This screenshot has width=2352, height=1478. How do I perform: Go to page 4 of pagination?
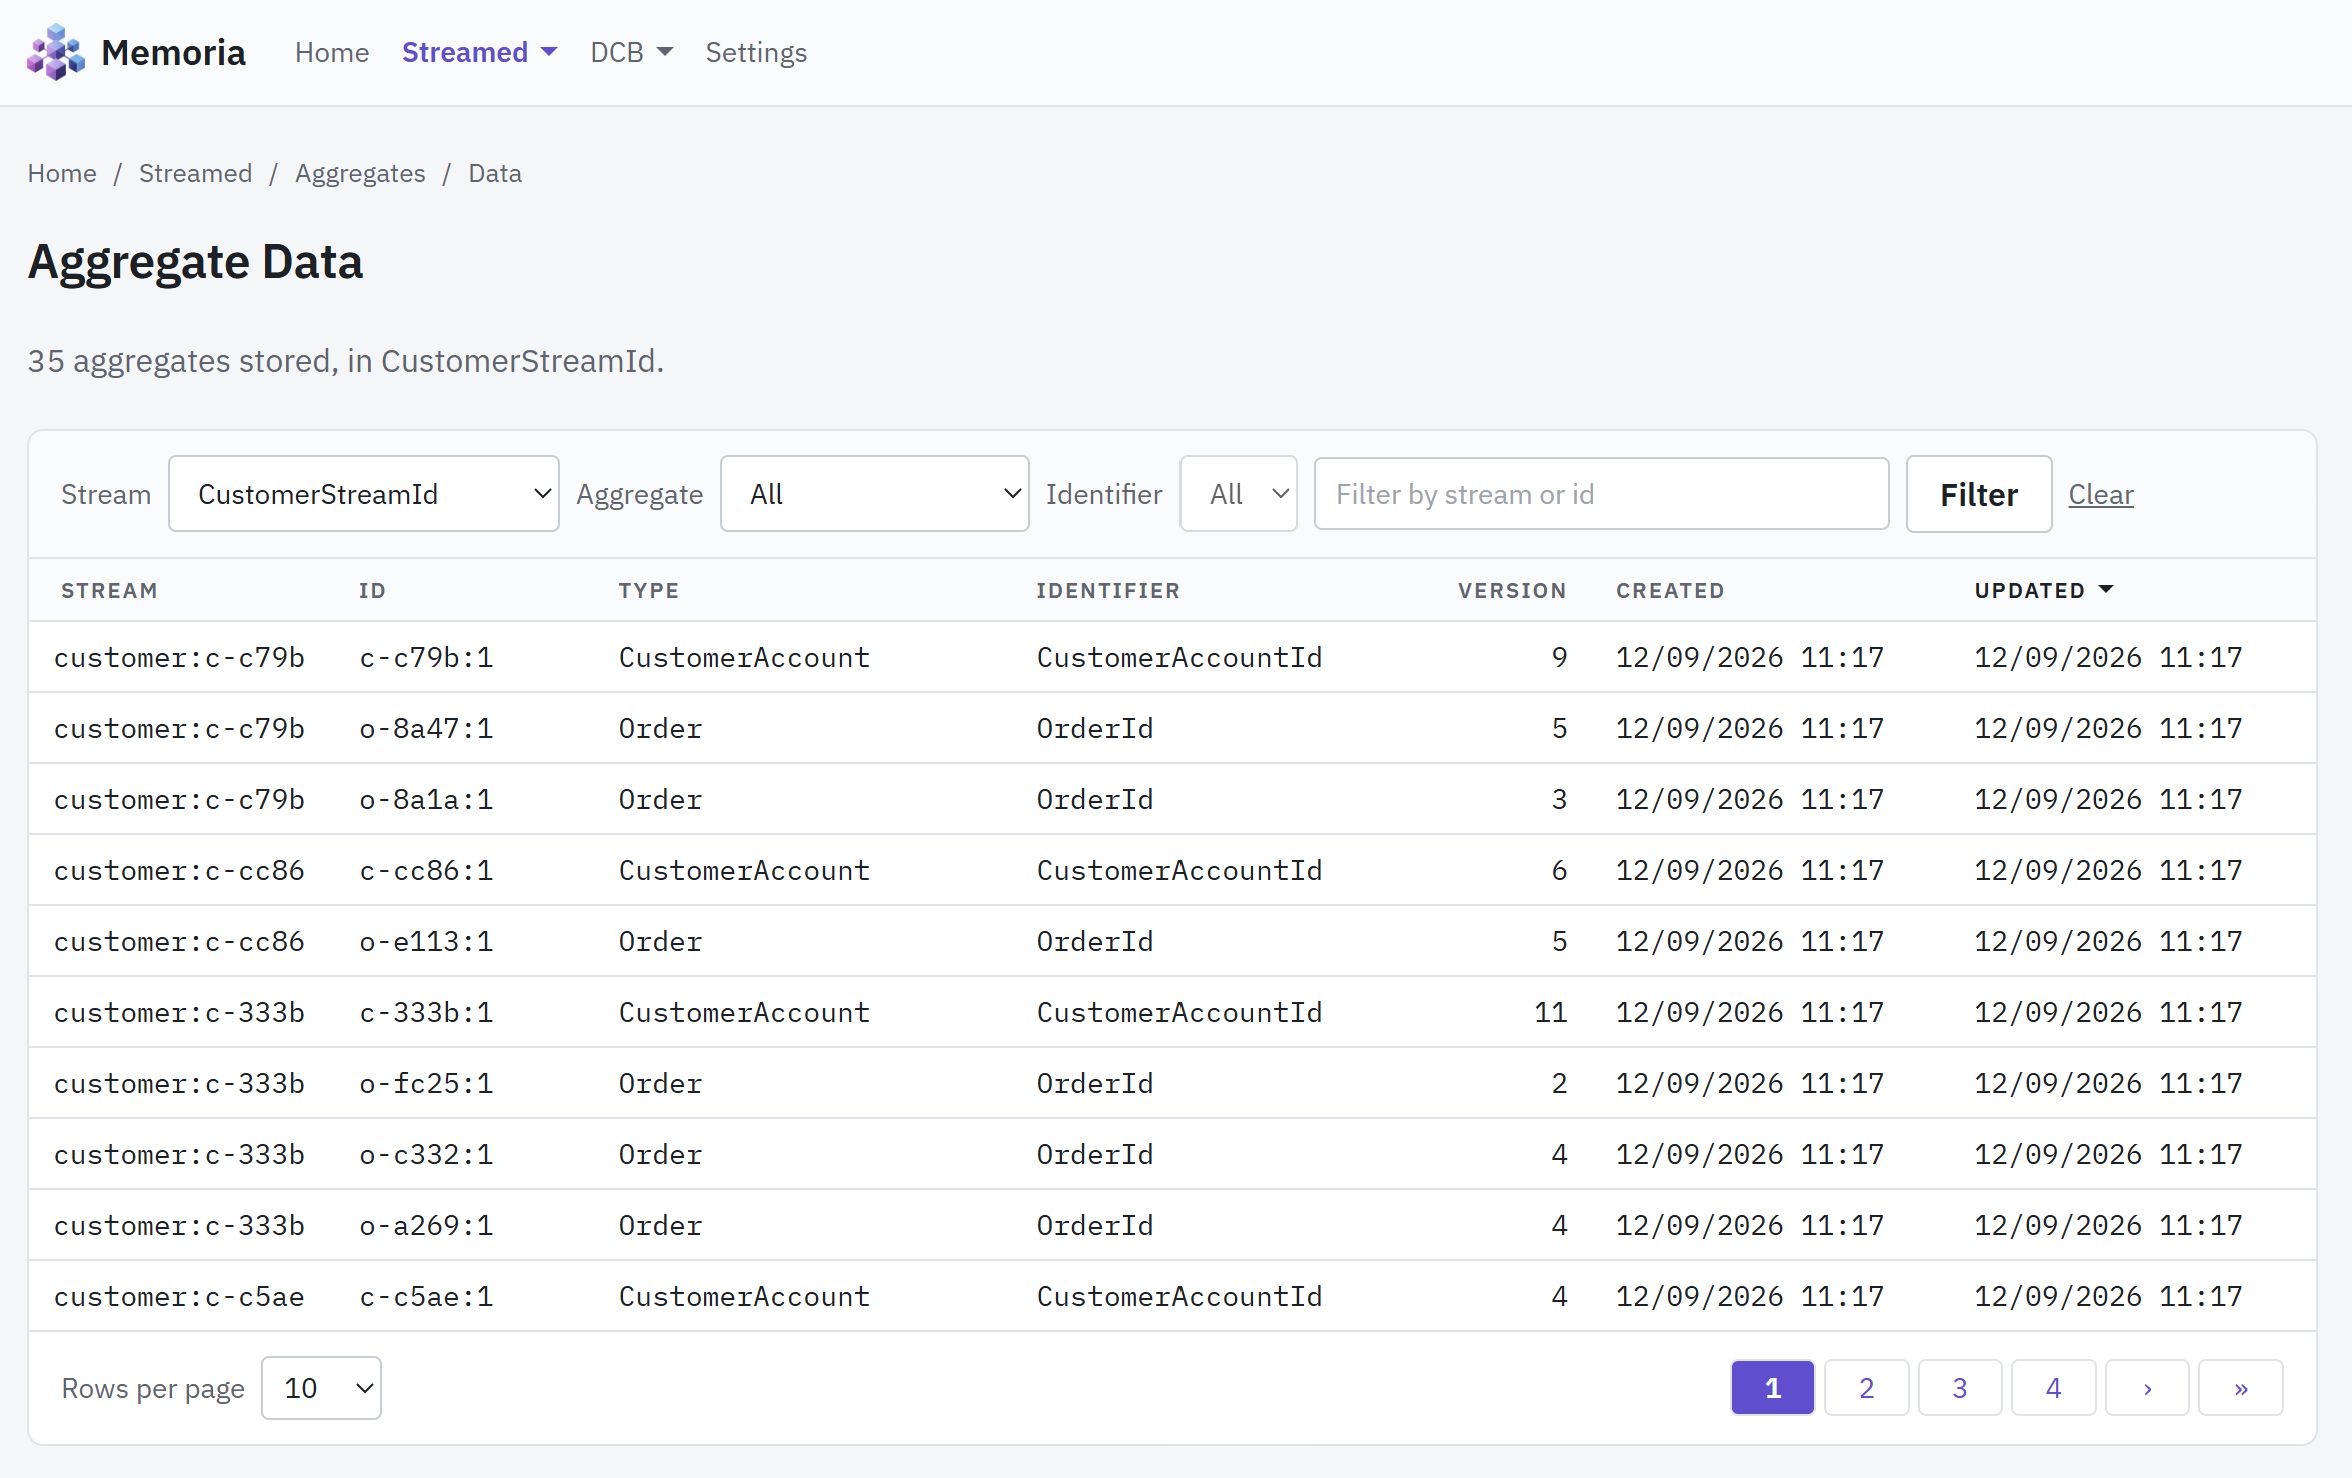point(2053,1388)
